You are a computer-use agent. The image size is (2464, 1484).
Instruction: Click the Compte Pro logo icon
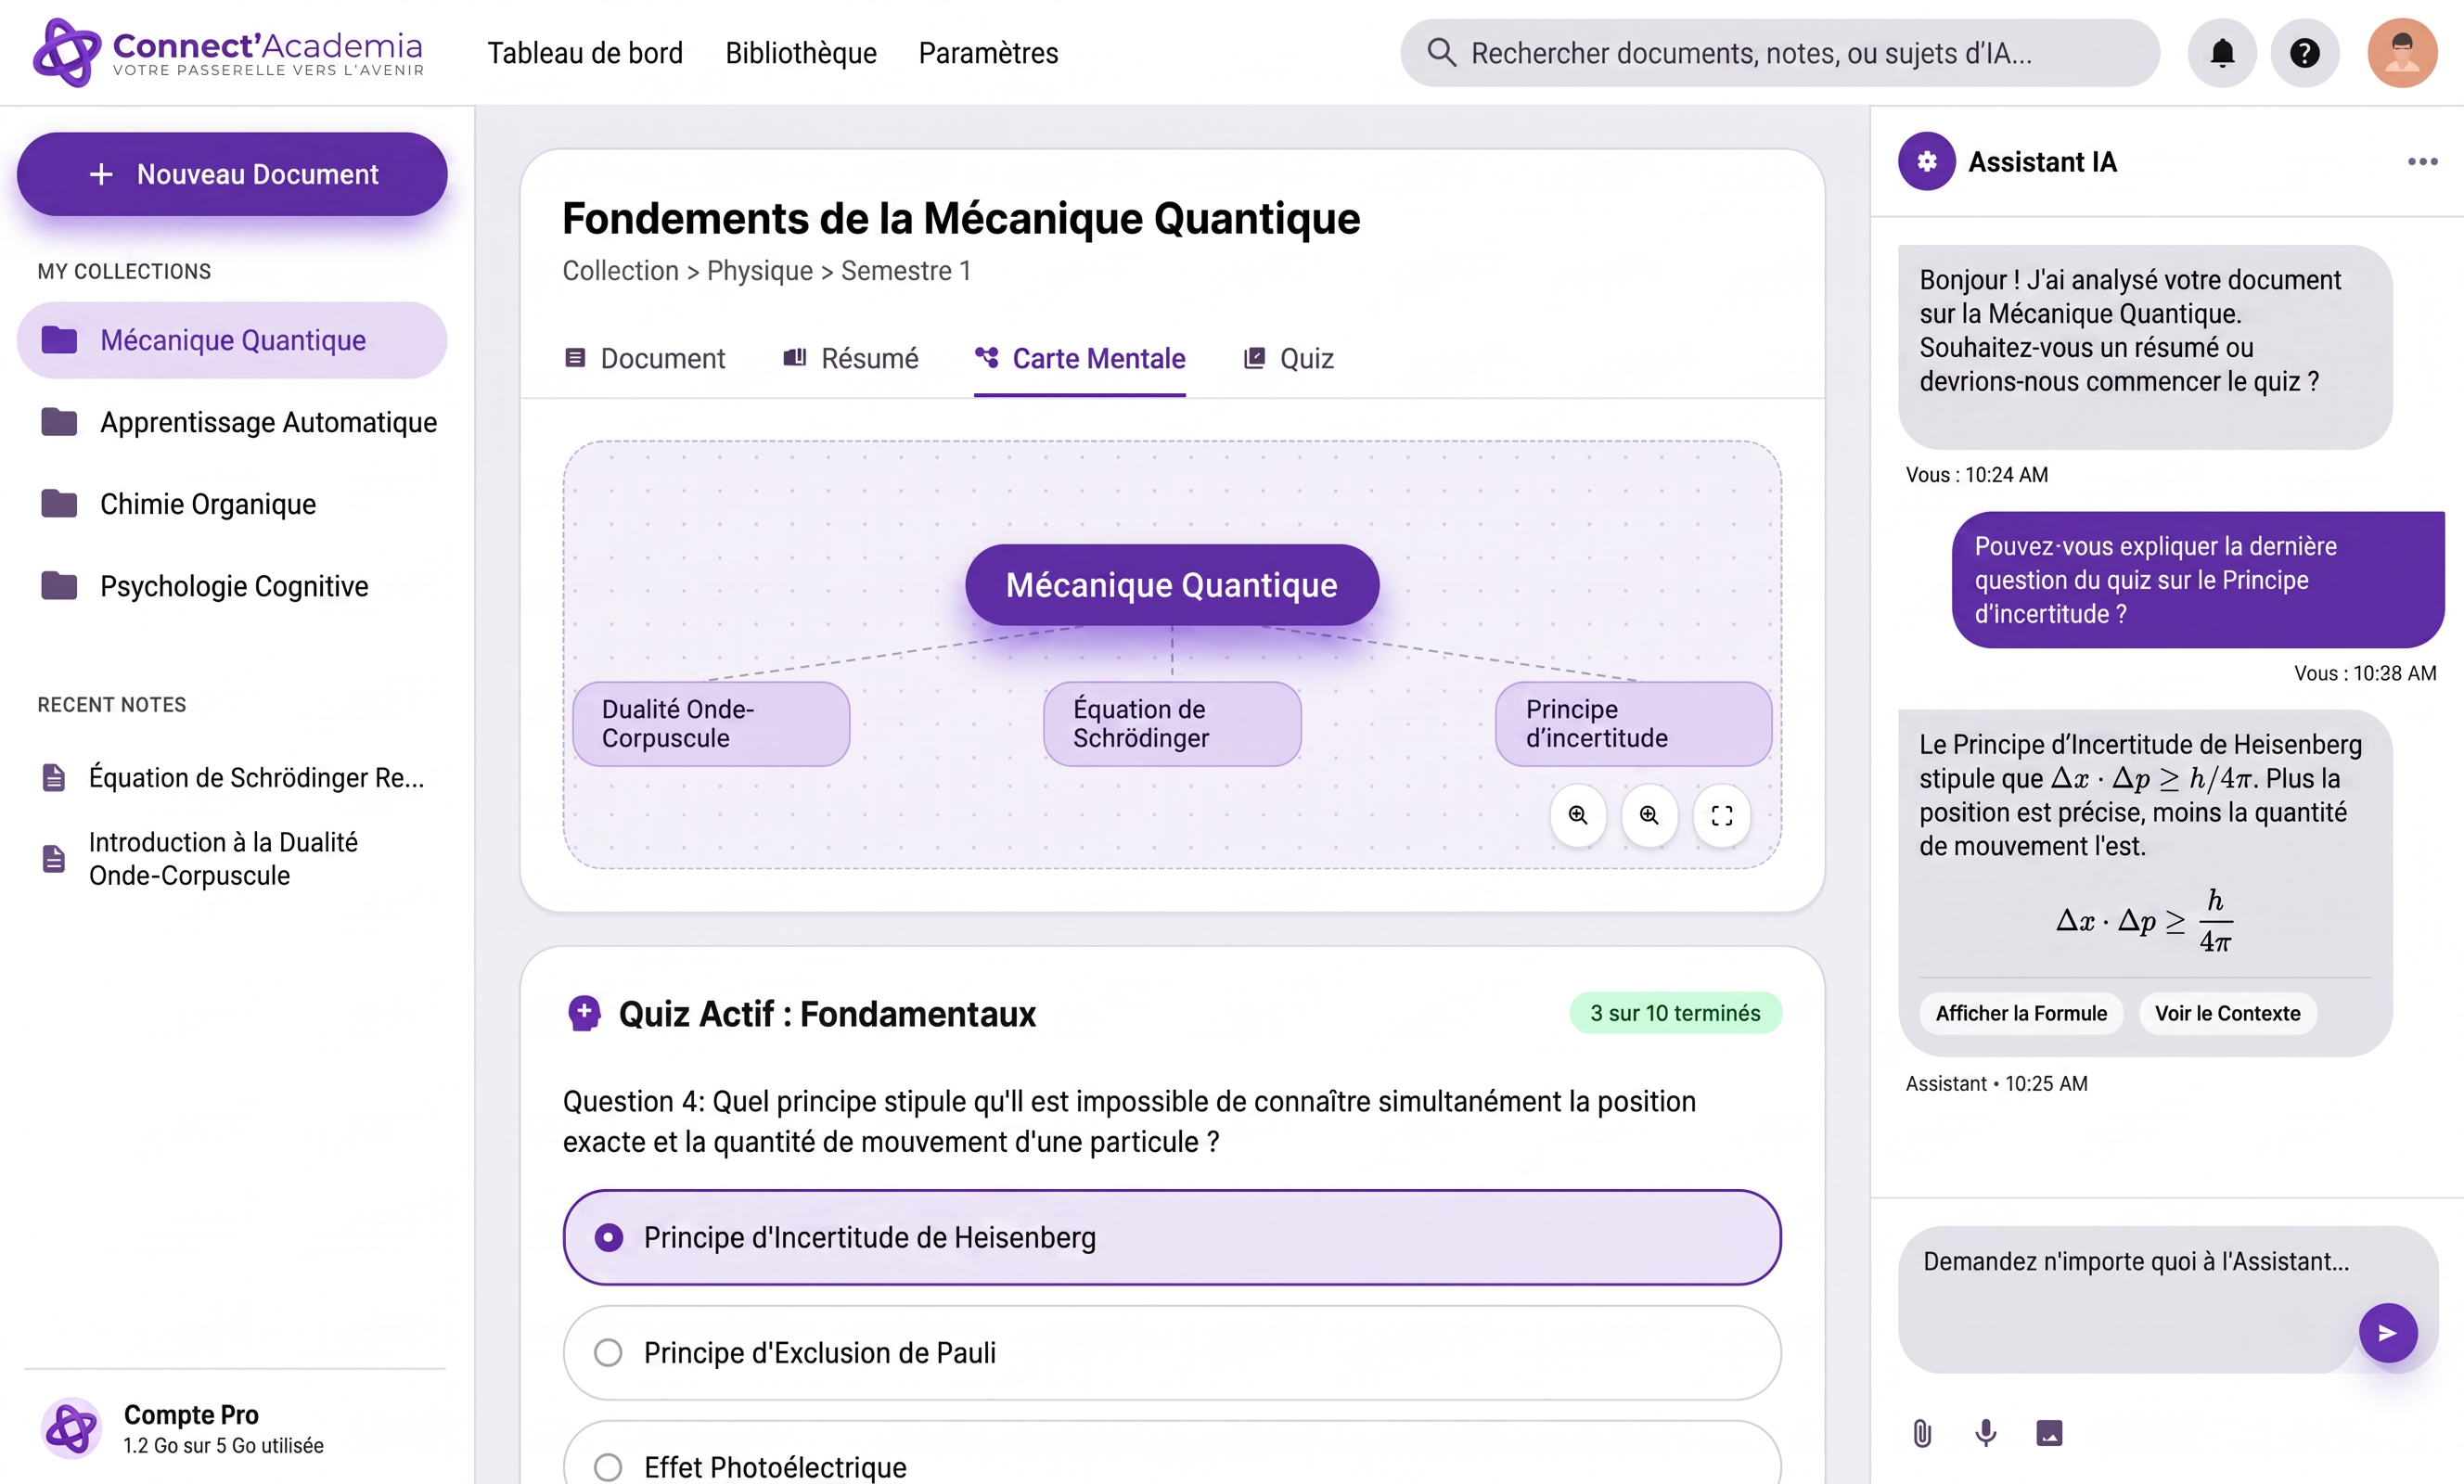[x=71, y=1428]
